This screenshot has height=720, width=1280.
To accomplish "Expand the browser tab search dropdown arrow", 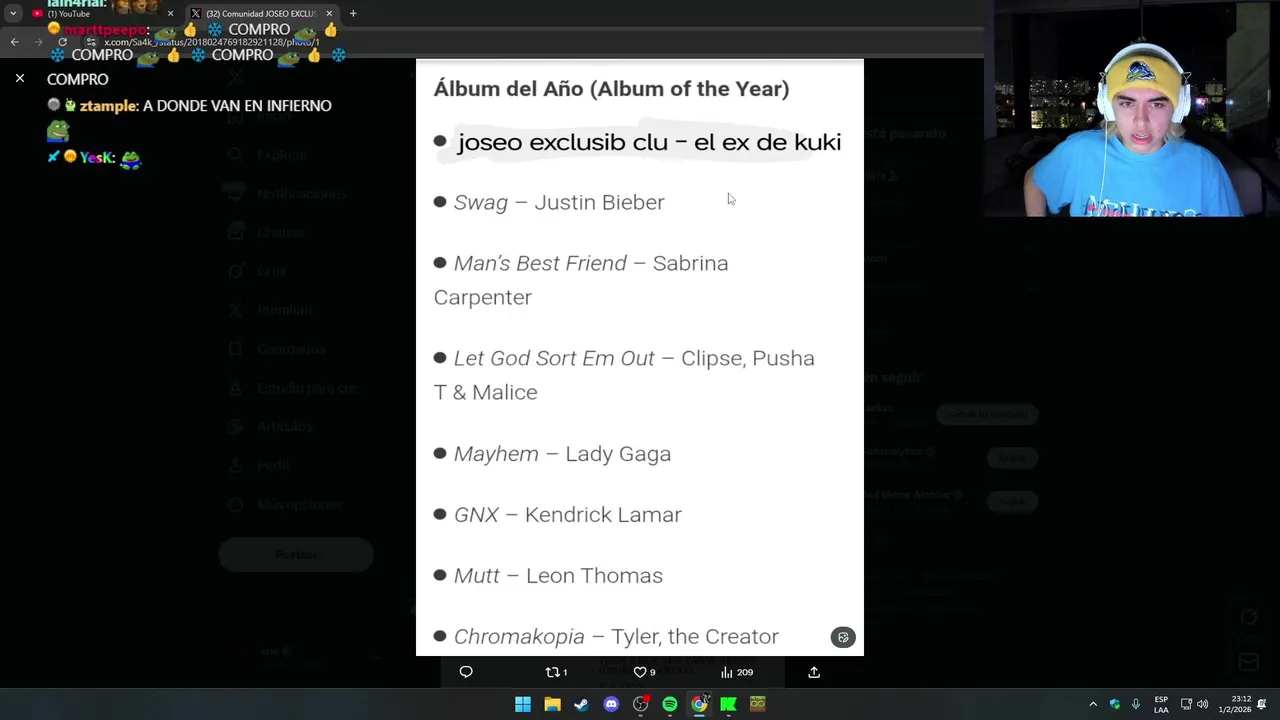I will tap(13, 14).
